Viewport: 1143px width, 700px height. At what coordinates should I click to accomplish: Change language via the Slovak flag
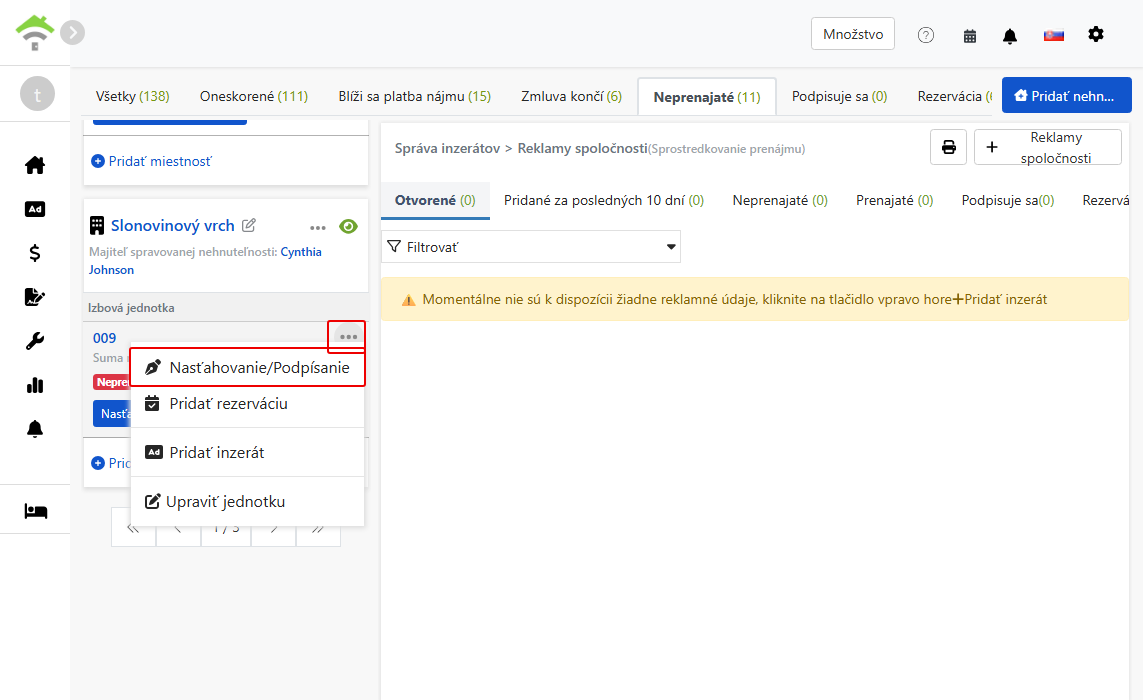pos(1053,35)
